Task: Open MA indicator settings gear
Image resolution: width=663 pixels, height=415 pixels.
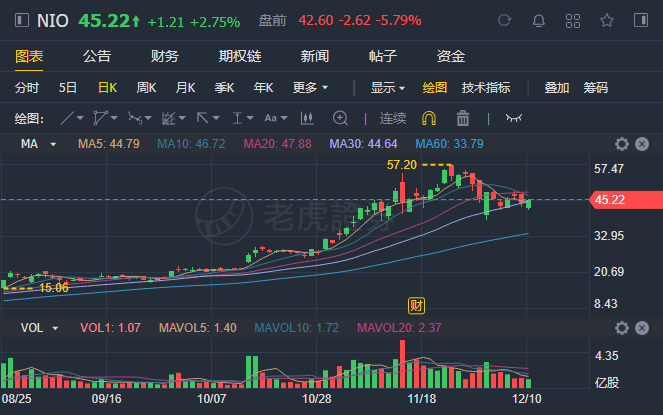Action: pyautogui.click(x=622, y=144)
